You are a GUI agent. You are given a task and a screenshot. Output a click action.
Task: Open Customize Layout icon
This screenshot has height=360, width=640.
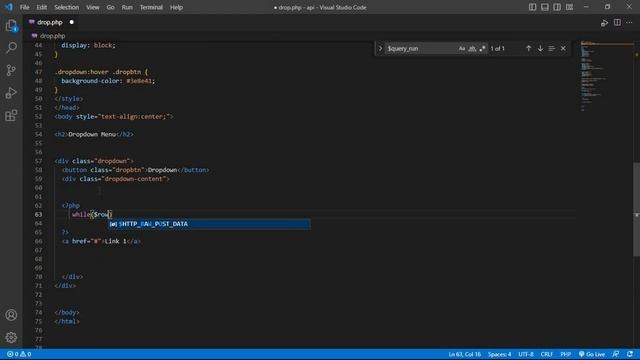[x=569, y=7]
